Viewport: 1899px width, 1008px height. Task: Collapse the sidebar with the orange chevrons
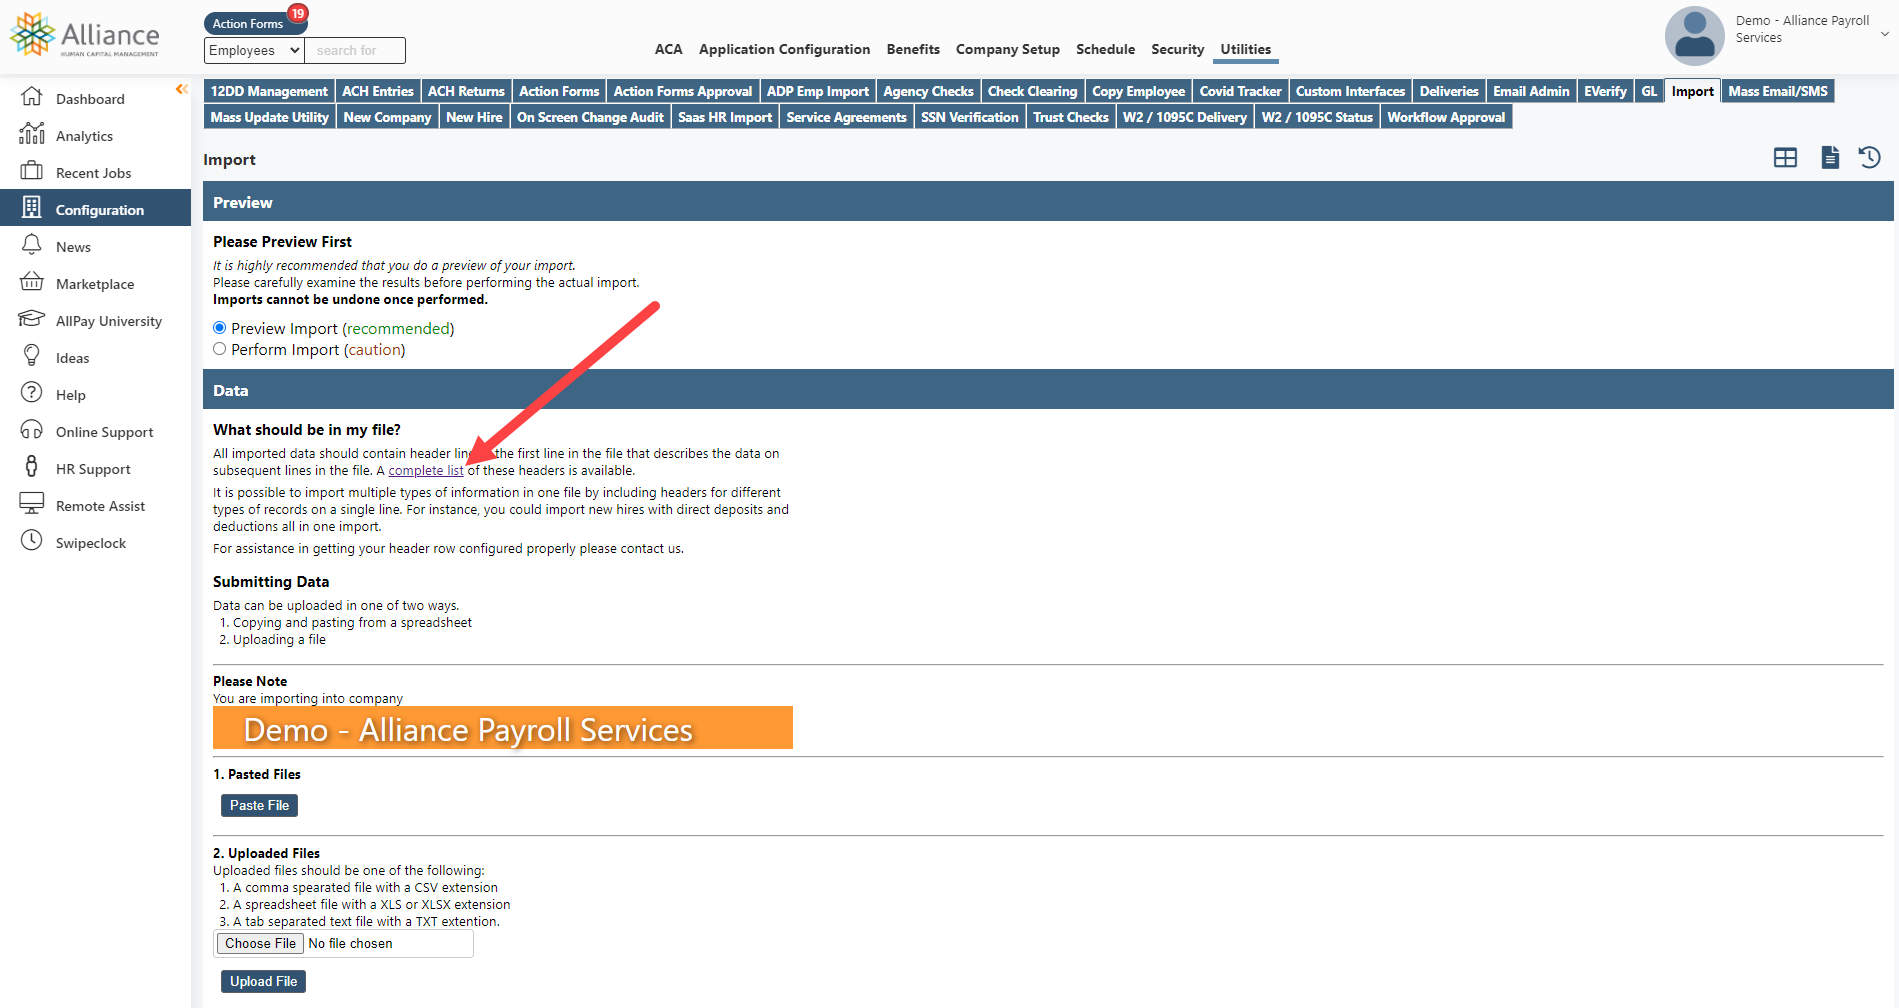coord(181,89)
